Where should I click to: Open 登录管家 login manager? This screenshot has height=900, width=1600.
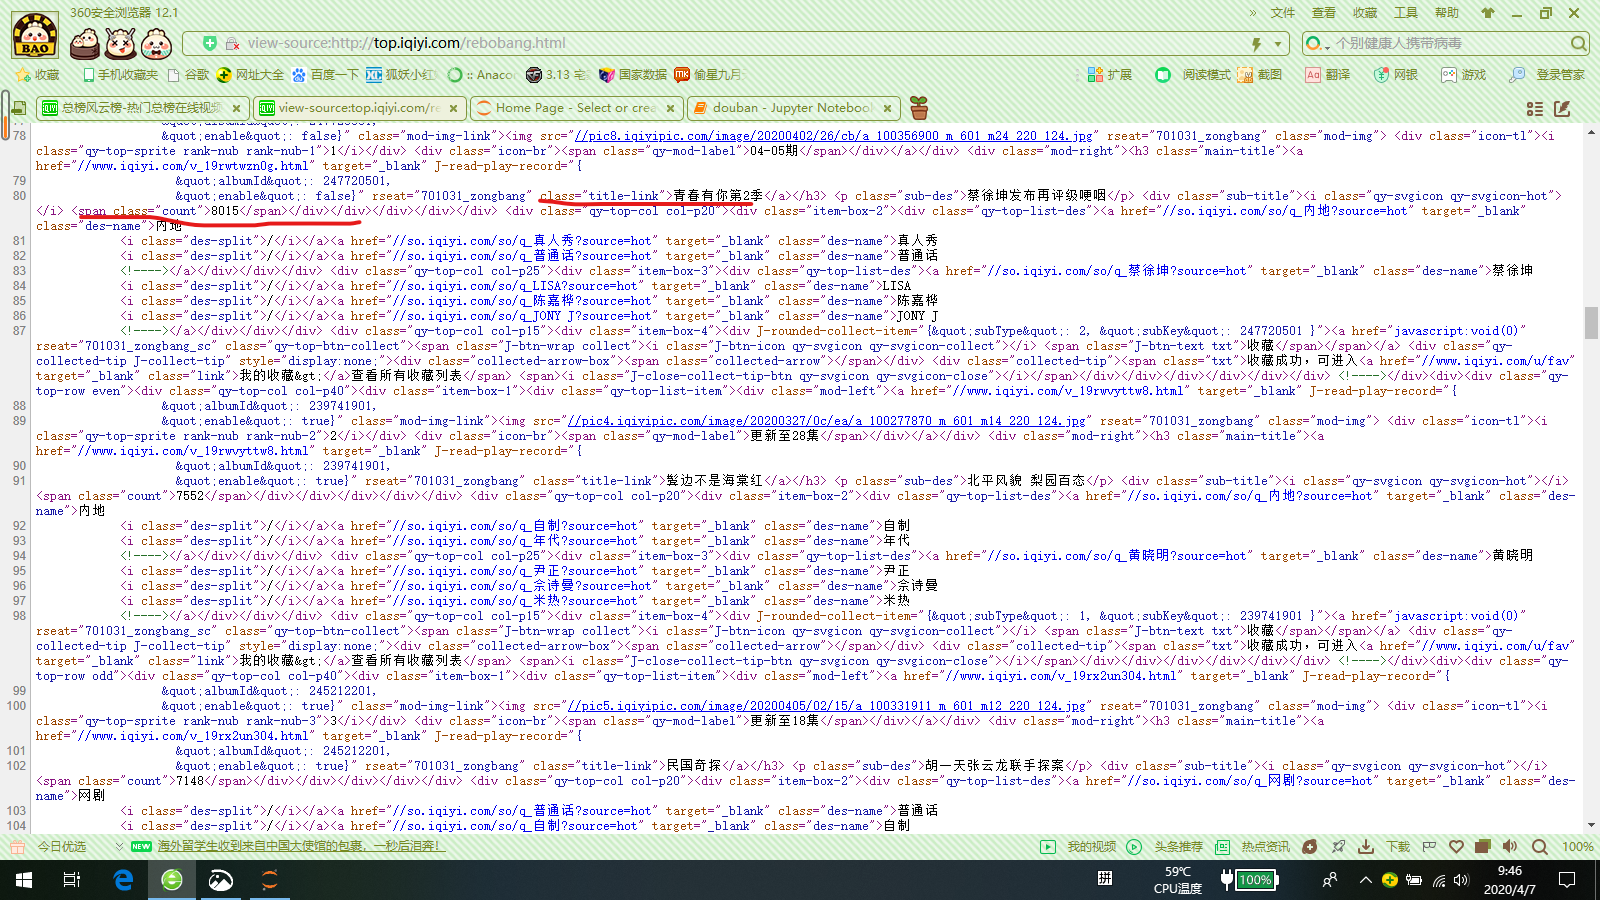coord(1548,75)
